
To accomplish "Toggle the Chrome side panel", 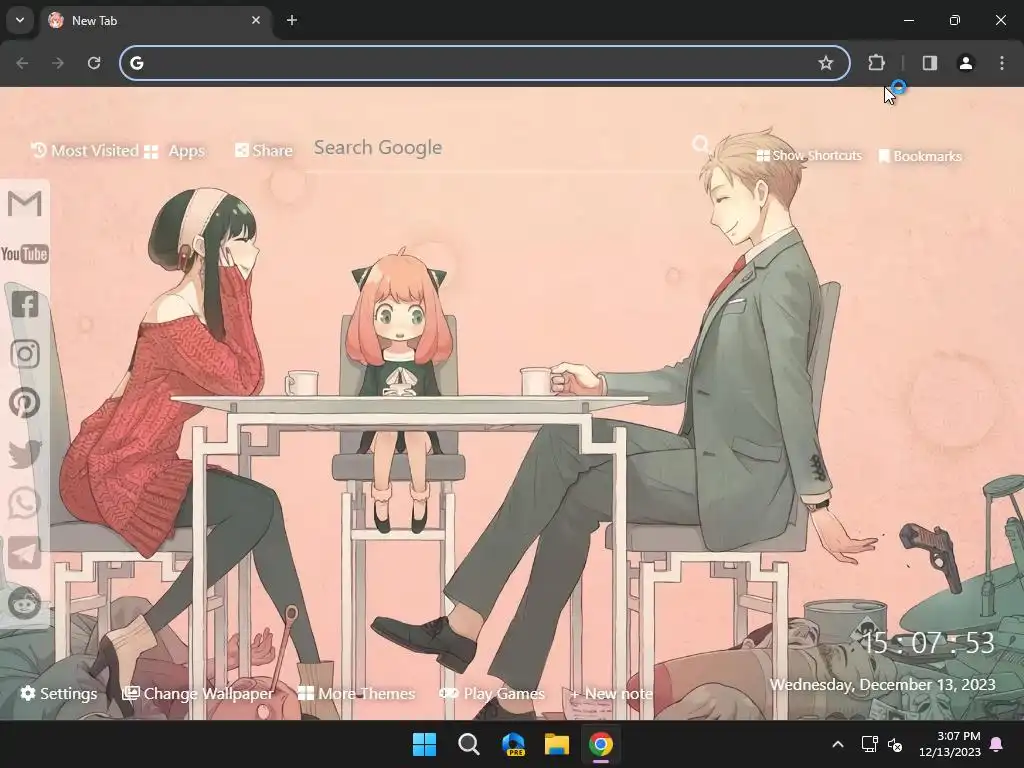I will point(930,63).
